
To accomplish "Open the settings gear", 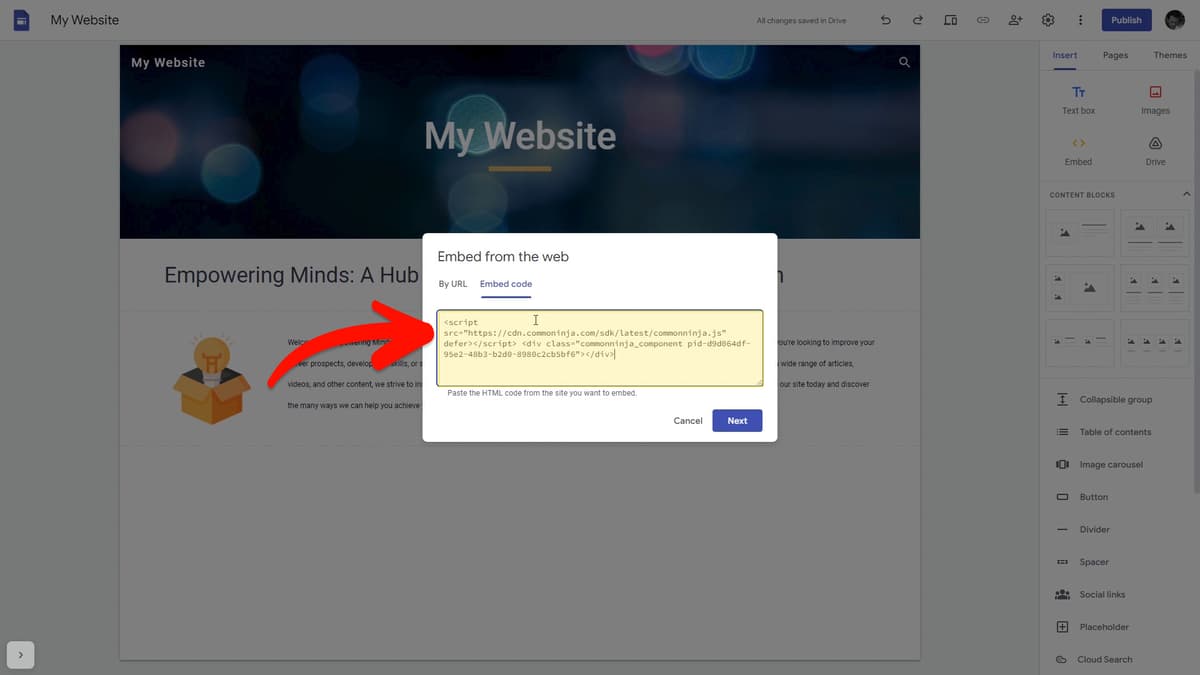I will [x=1048, y=20].
